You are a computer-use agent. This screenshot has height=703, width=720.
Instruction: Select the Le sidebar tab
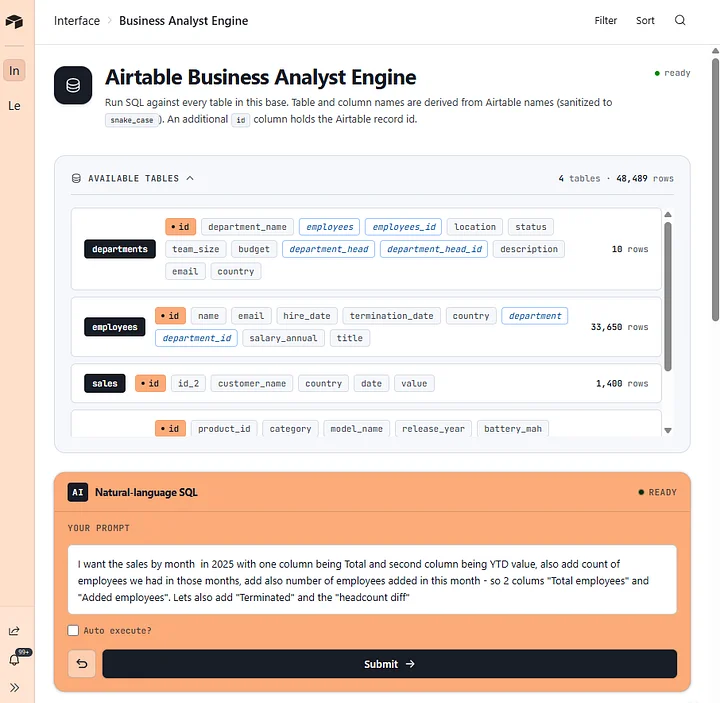tap(14, 106)
